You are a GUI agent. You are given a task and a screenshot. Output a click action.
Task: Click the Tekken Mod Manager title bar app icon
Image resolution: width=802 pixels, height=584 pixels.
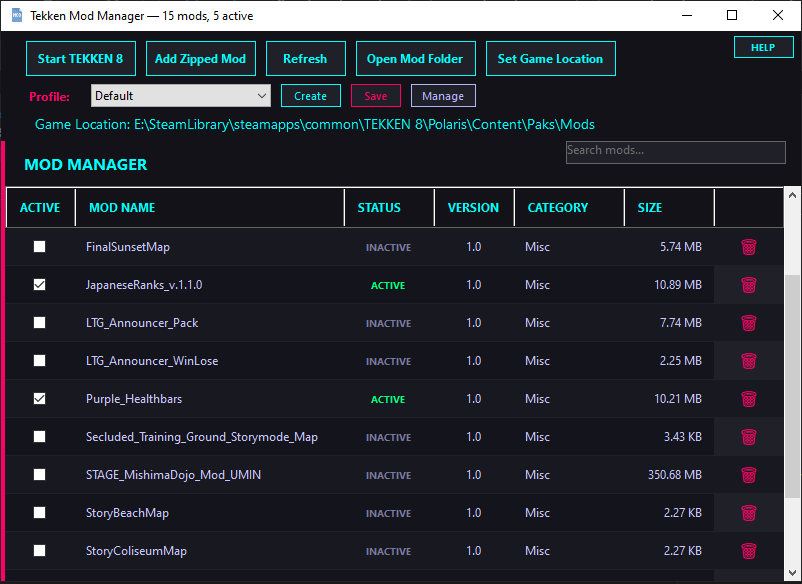click(x=16, y=15)
